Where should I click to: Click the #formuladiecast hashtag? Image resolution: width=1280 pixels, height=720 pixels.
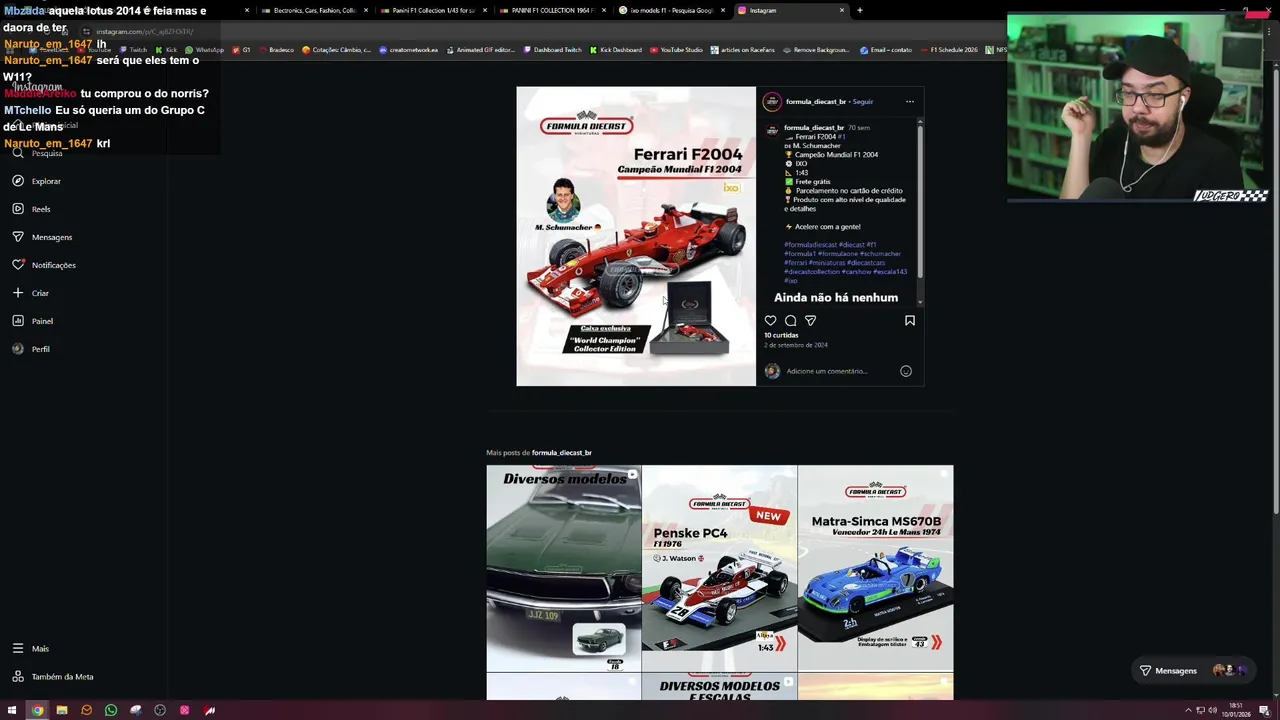(x=811, y=245)
